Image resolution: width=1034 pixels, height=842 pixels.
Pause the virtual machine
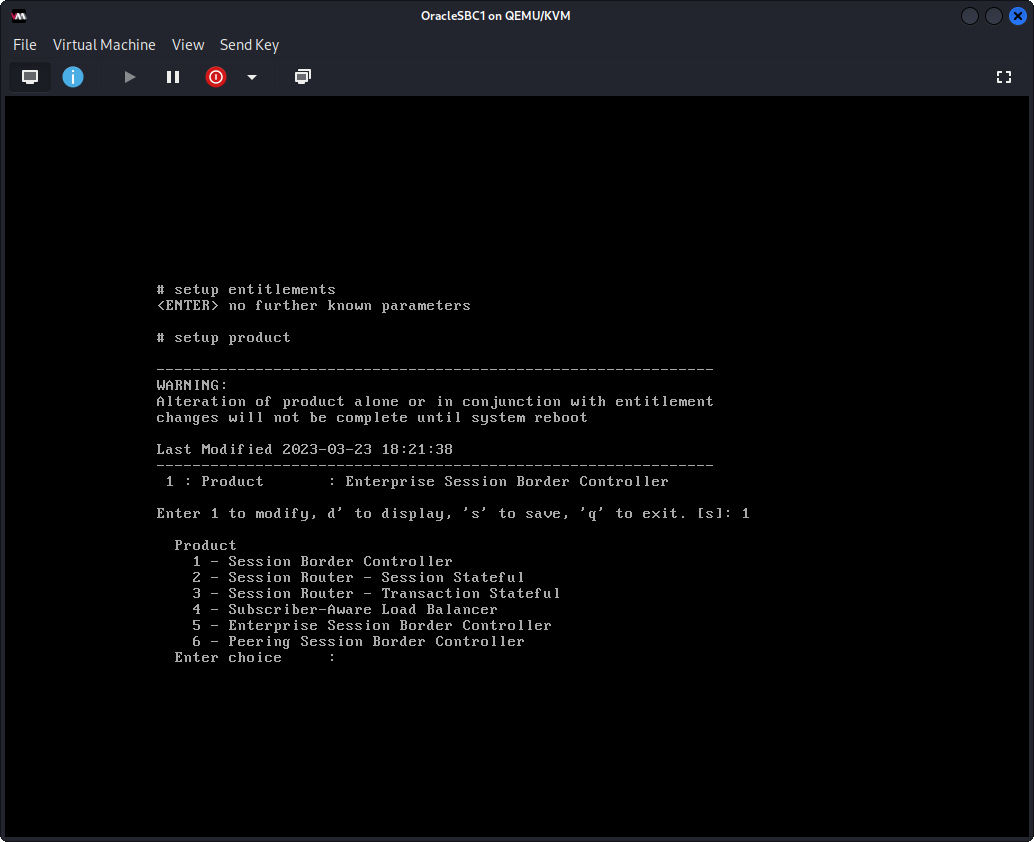pyautogui.click(x=173, y=77)
